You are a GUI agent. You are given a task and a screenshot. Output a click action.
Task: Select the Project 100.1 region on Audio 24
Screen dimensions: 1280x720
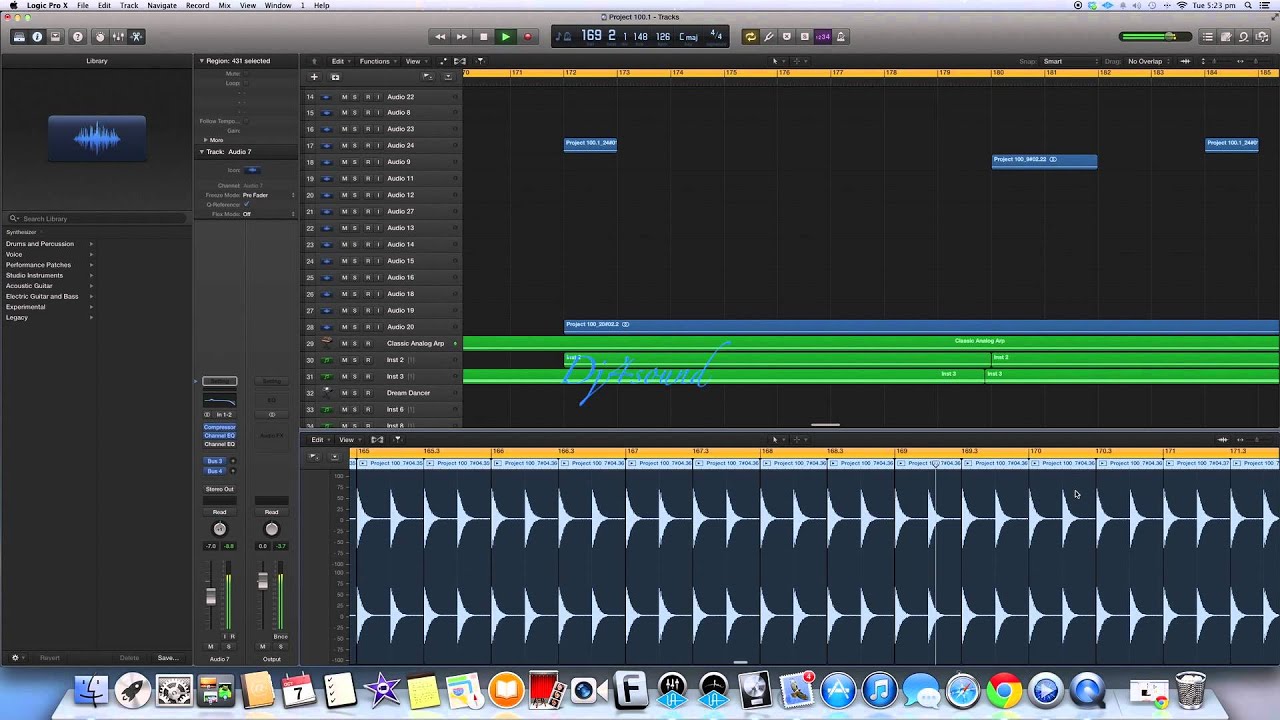[590, 144]
